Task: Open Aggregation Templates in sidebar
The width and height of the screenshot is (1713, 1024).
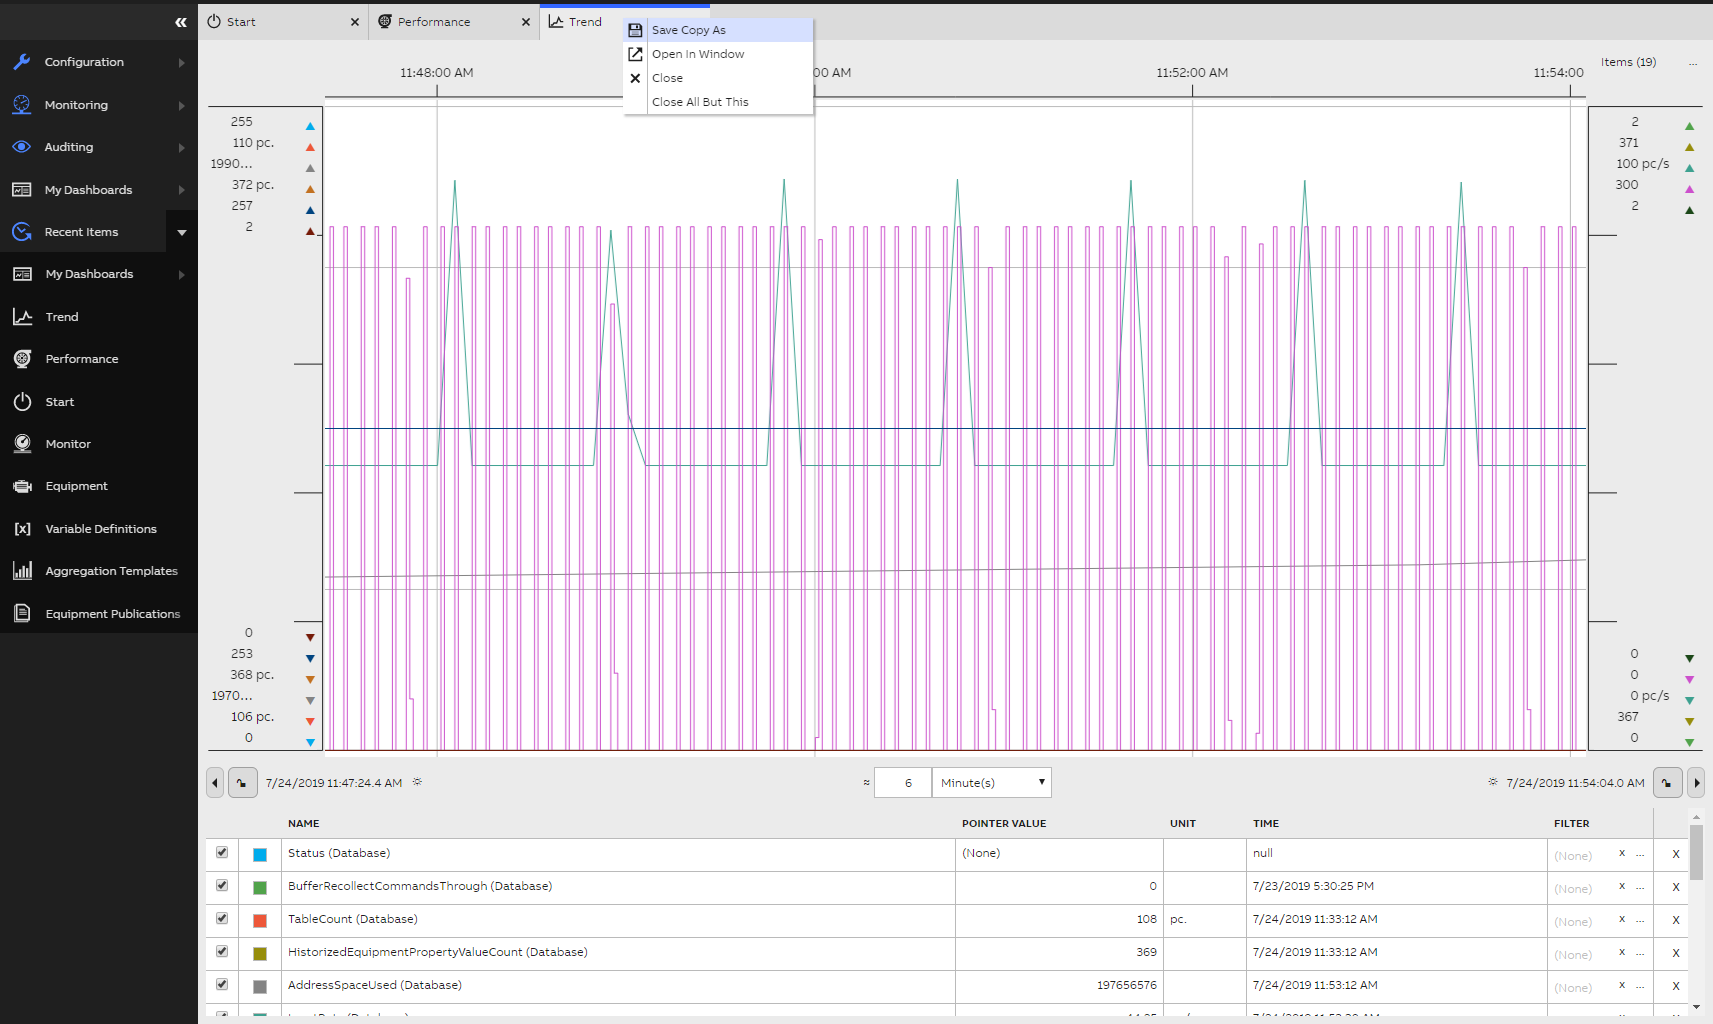Action: (111, 571)
